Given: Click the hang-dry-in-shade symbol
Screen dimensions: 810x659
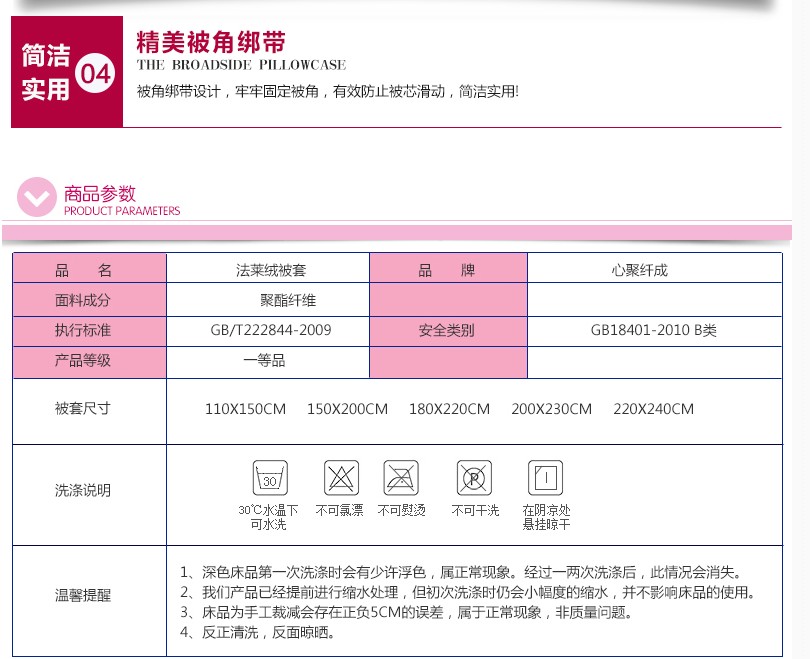Looking at the screenshot, I should pos(546,478).
